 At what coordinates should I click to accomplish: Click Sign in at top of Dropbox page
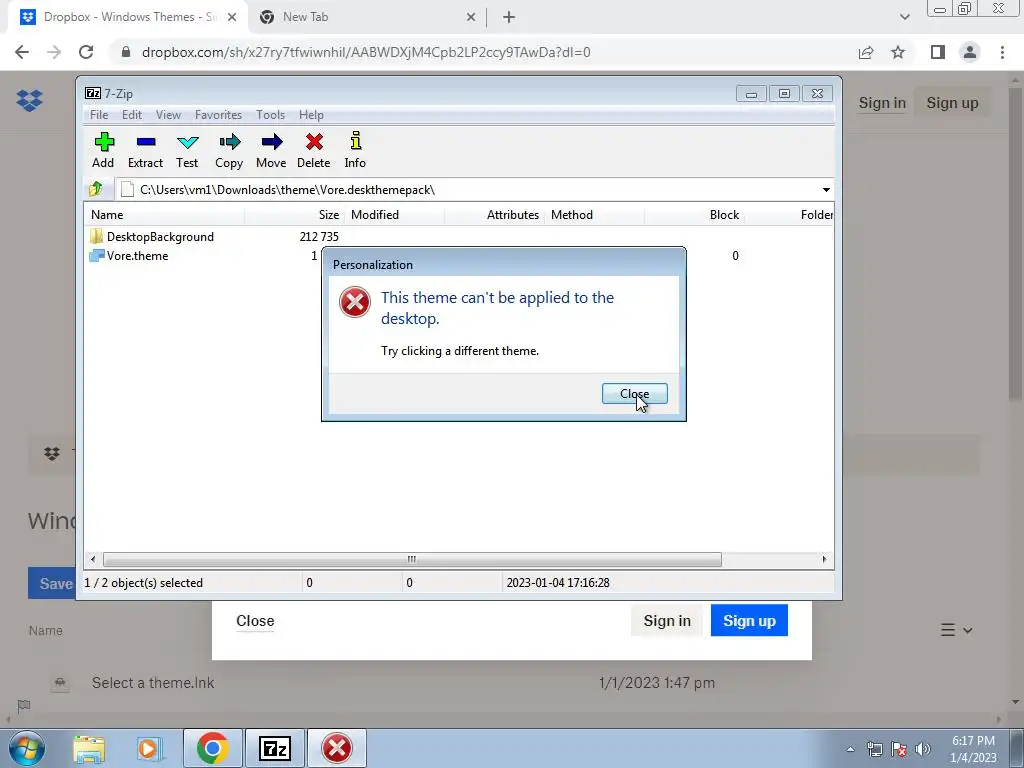882,103
